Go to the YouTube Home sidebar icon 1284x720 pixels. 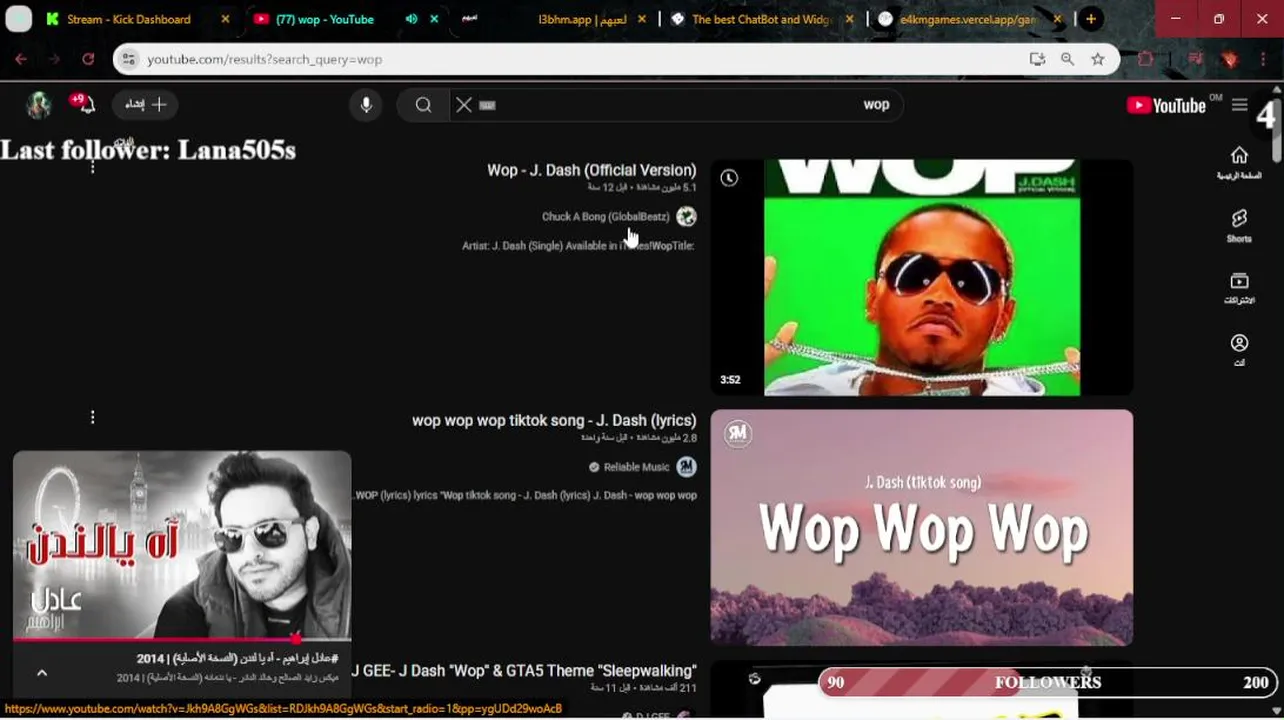(1239, 163)
